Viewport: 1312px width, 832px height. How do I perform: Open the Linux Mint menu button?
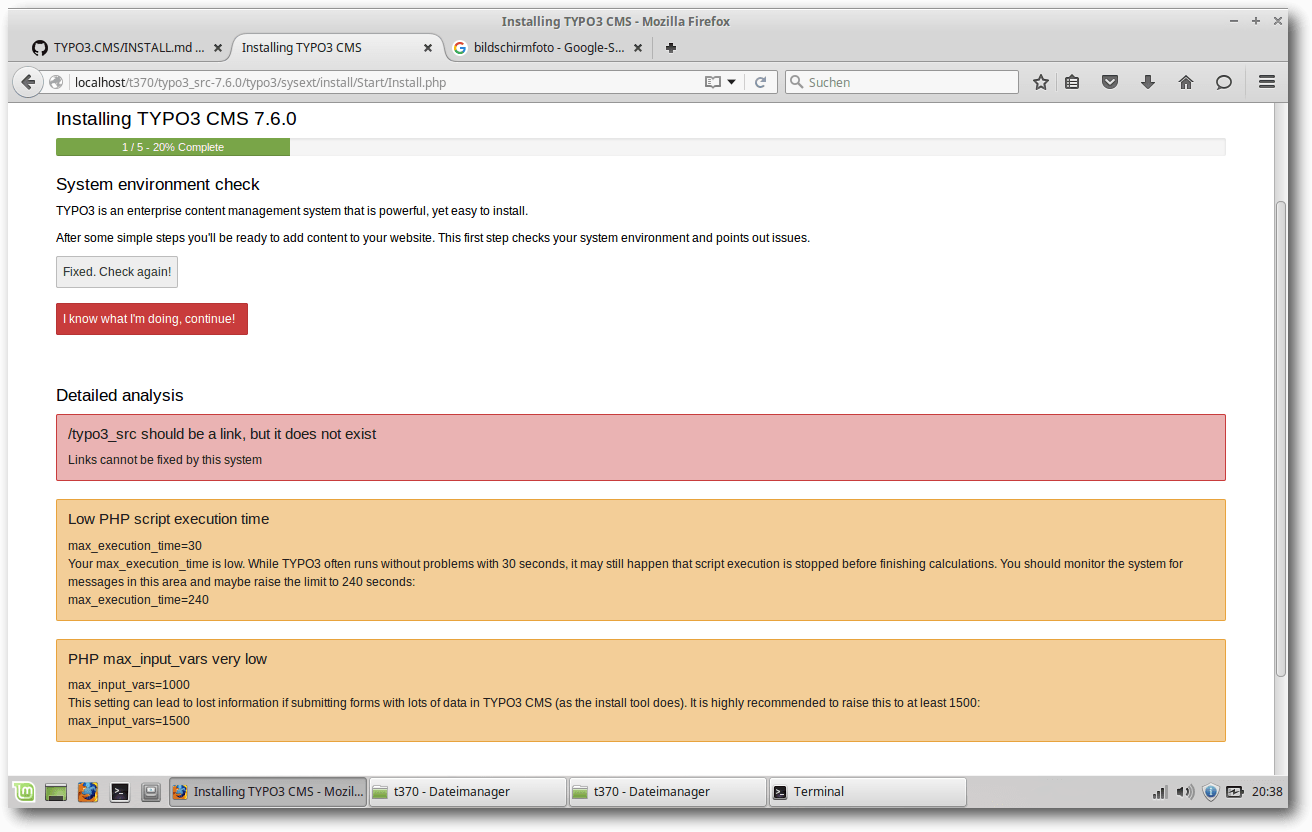[x=24, y=792]
